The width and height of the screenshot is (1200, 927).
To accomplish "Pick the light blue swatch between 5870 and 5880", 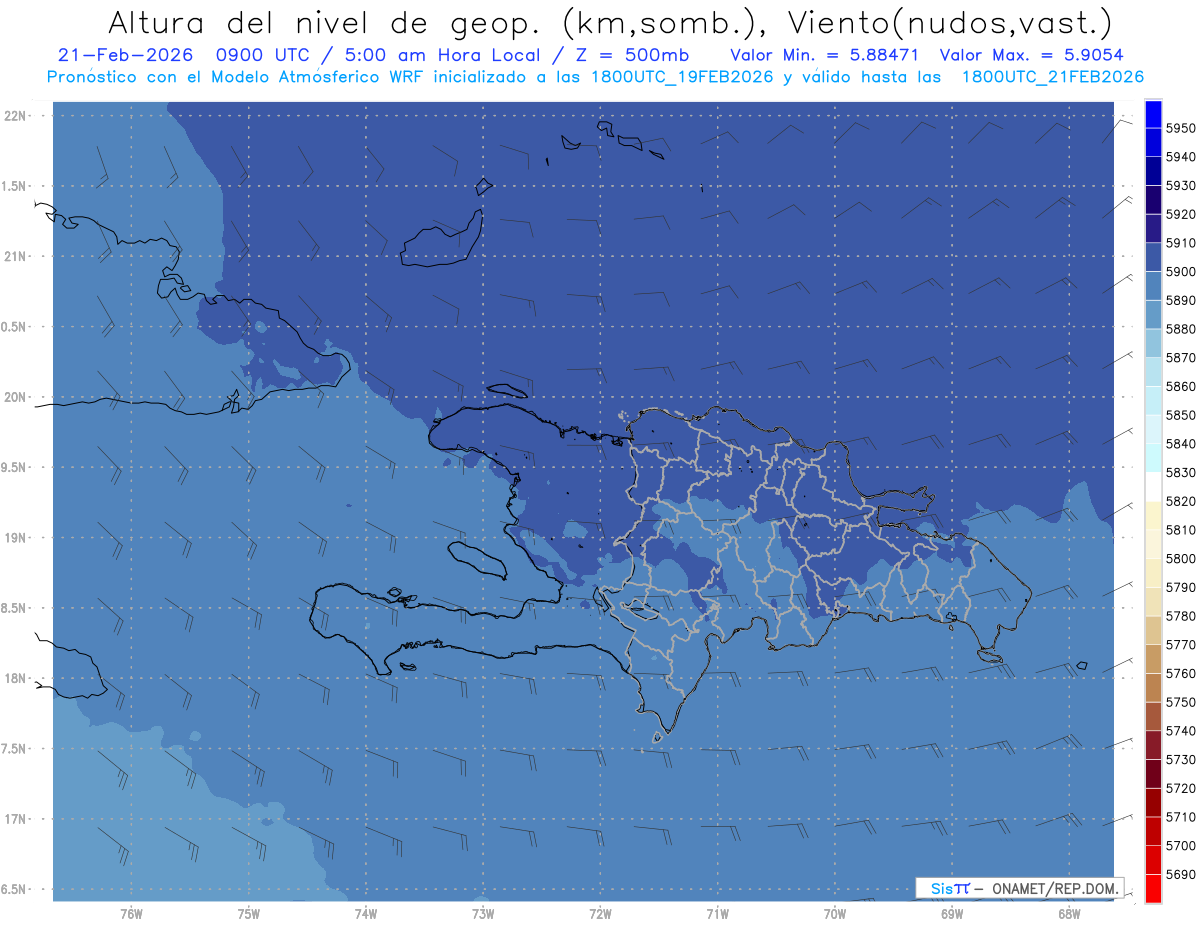I will coord(1153,343).
